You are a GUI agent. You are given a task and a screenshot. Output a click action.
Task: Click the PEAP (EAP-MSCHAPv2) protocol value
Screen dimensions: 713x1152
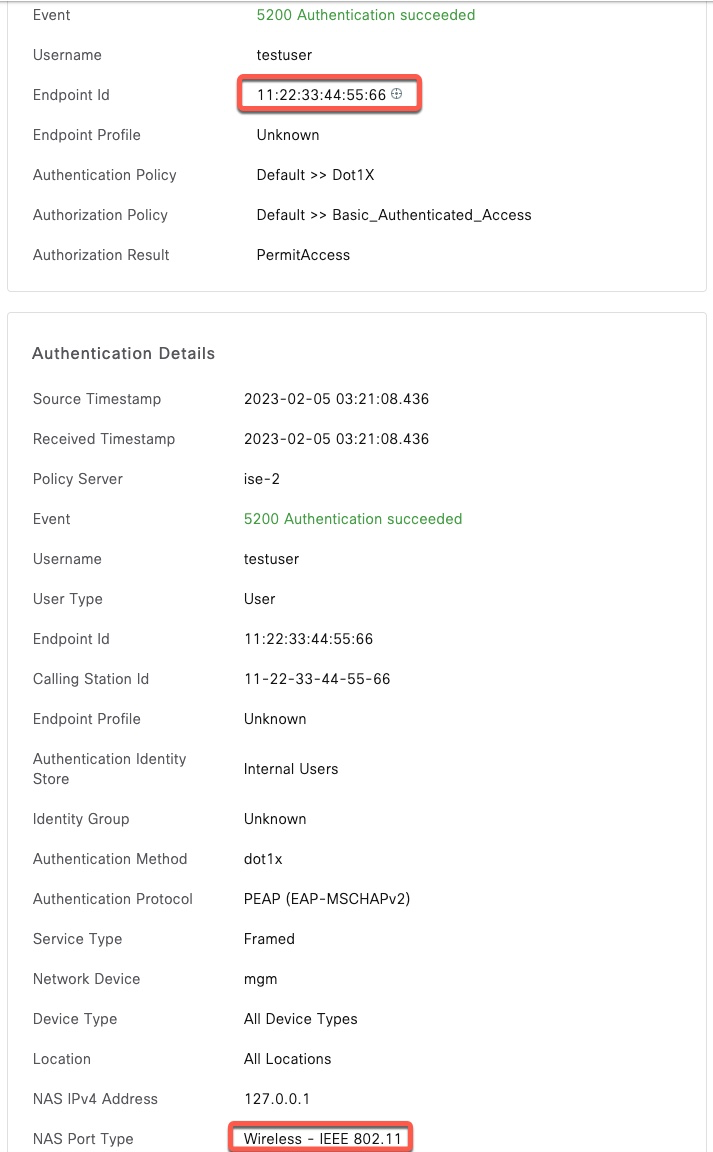(327, 899)
